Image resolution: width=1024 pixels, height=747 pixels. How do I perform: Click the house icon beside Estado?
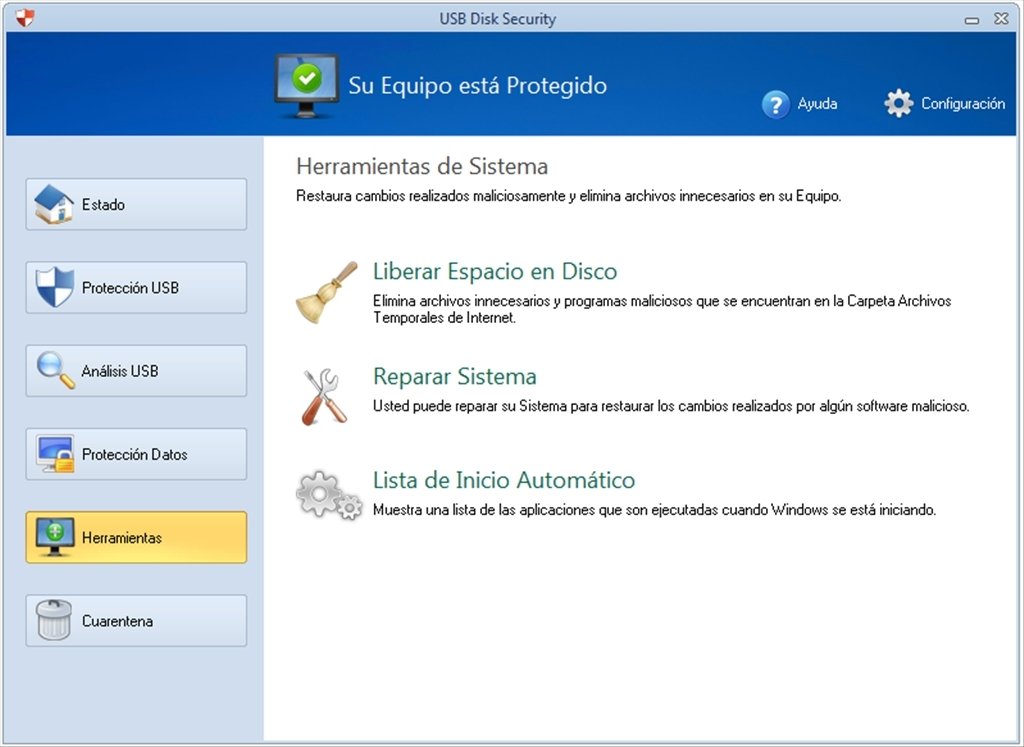[54, 204]
